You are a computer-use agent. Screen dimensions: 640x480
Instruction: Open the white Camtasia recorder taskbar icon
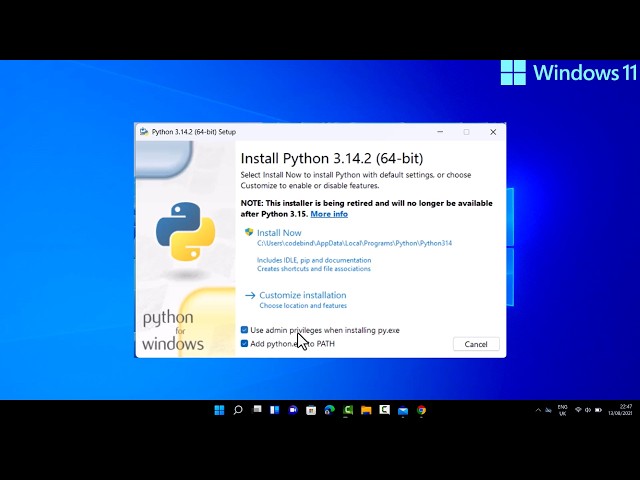pyautogui.click(x=384, y=409)
